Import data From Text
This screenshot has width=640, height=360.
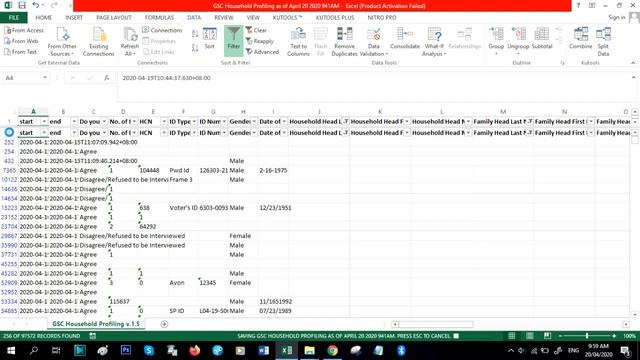click(20, 52)
